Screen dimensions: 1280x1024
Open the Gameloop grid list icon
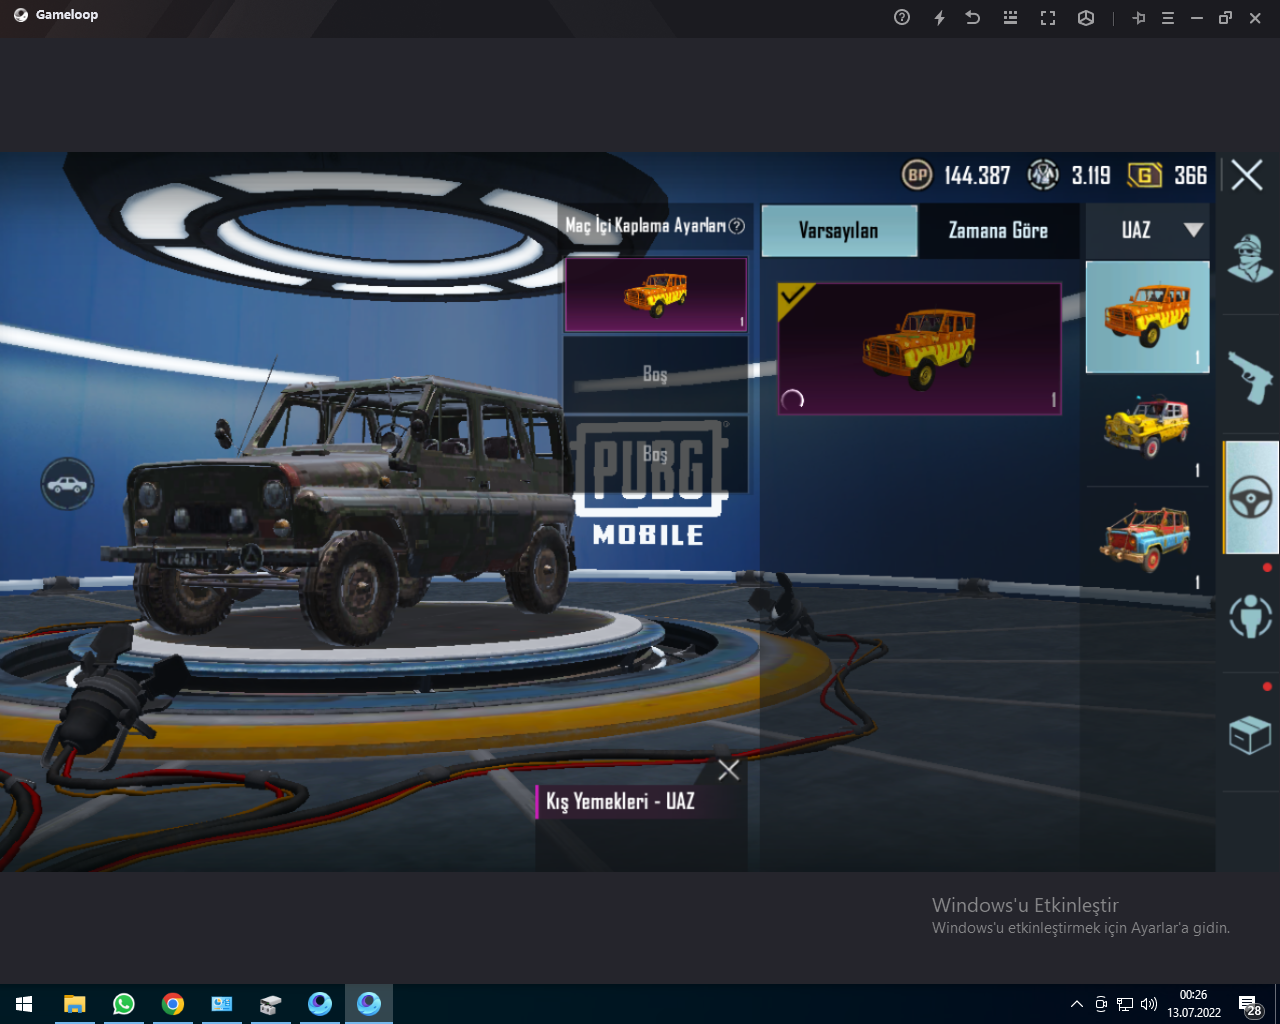1010,18
